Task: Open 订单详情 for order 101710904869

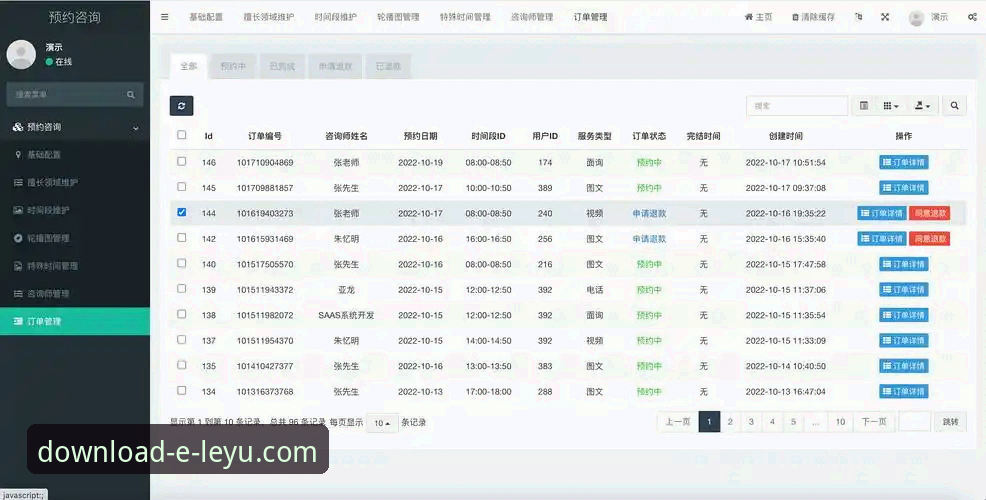Action: tap(904, 162)
